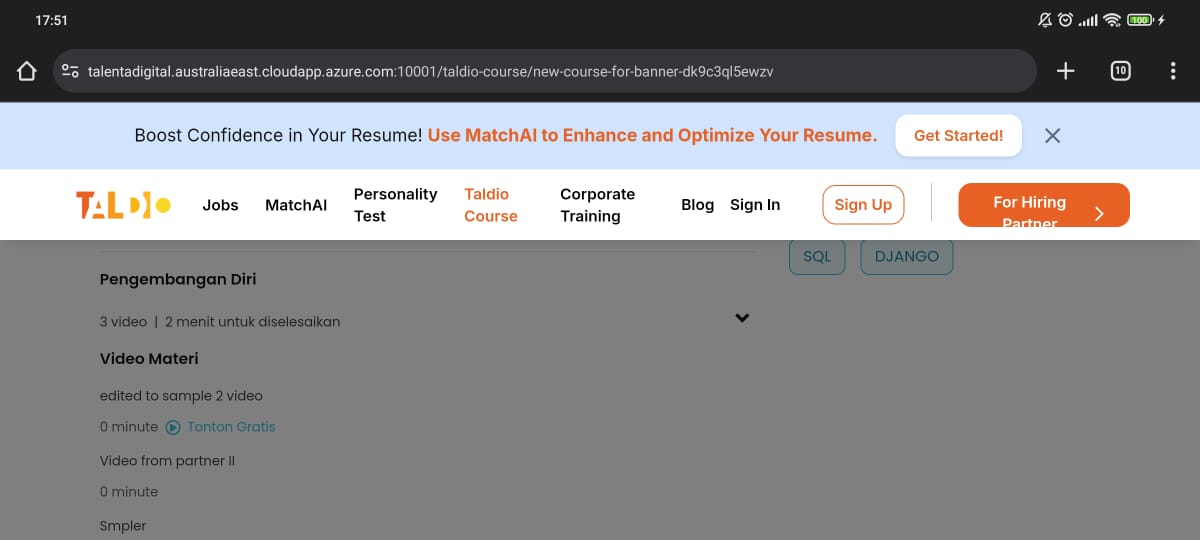Select the Taldio Course nav item

491,205
